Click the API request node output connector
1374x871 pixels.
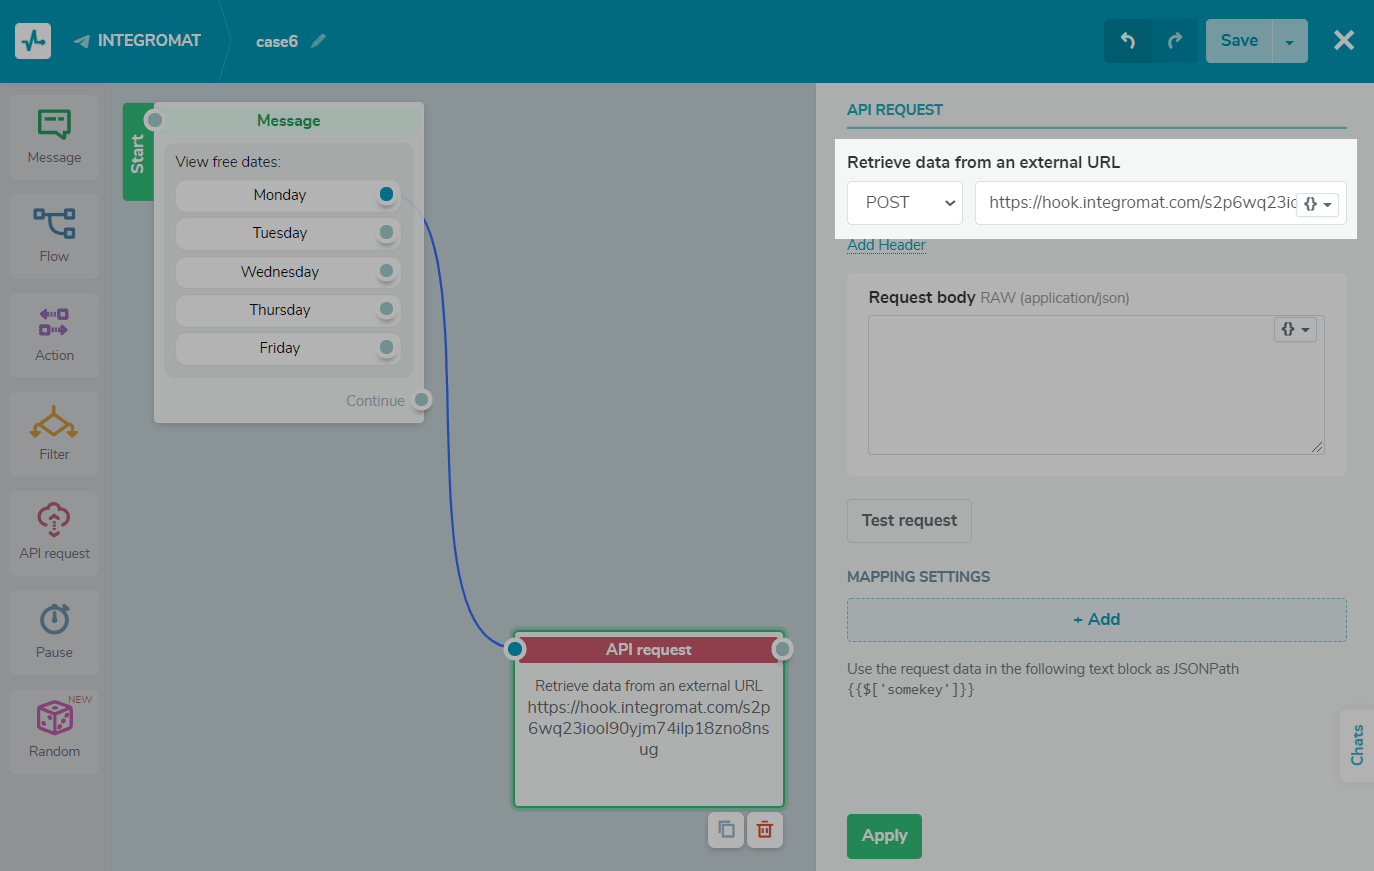pos(782,649)
